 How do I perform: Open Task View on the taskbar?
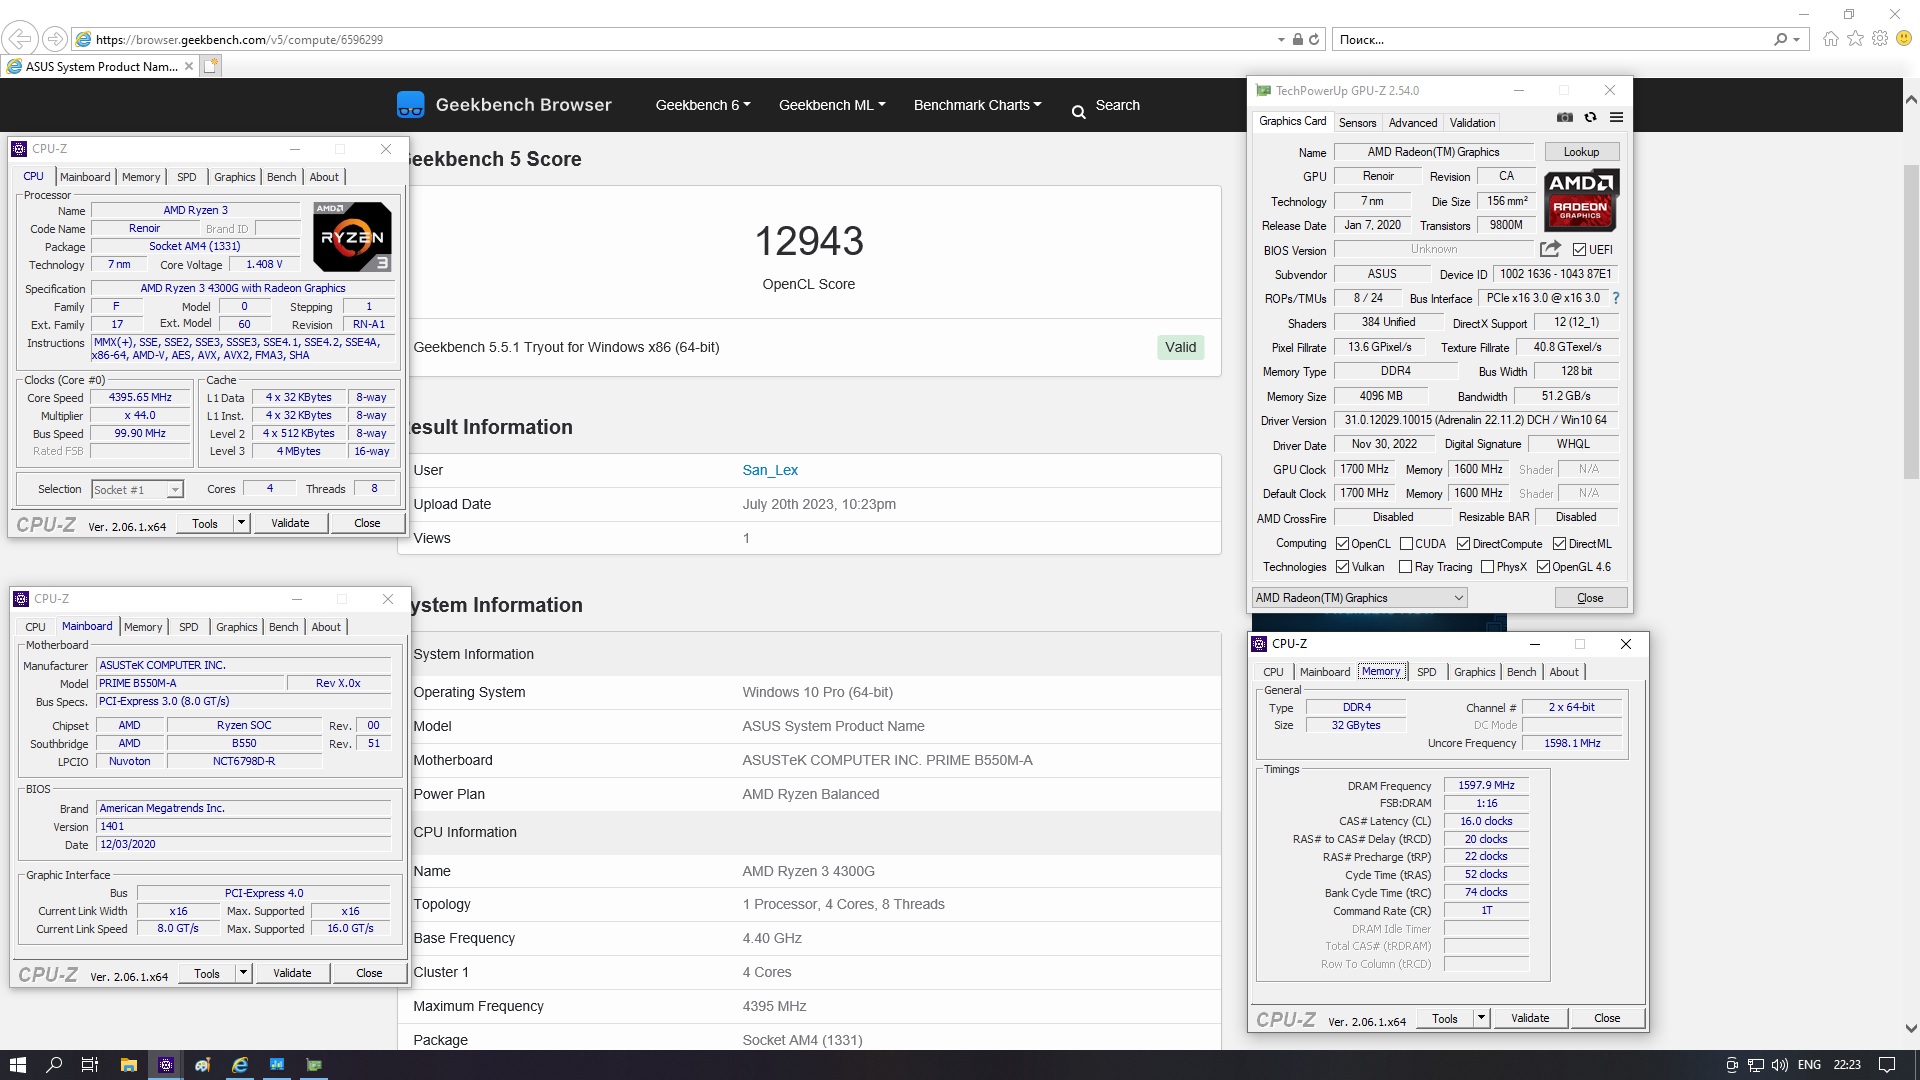(x=90, y=1065)
